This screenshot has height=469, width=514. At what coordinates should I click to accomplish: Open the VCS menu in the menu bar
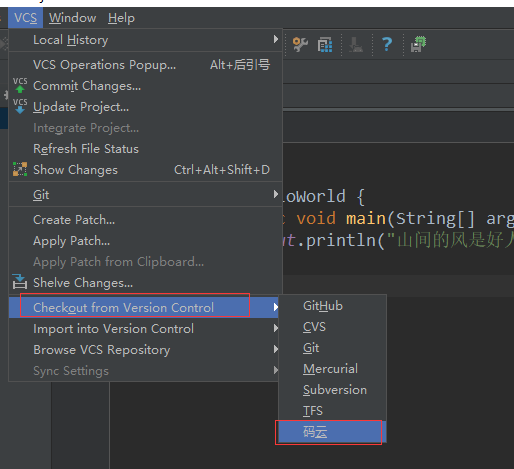tap(25, 18)
